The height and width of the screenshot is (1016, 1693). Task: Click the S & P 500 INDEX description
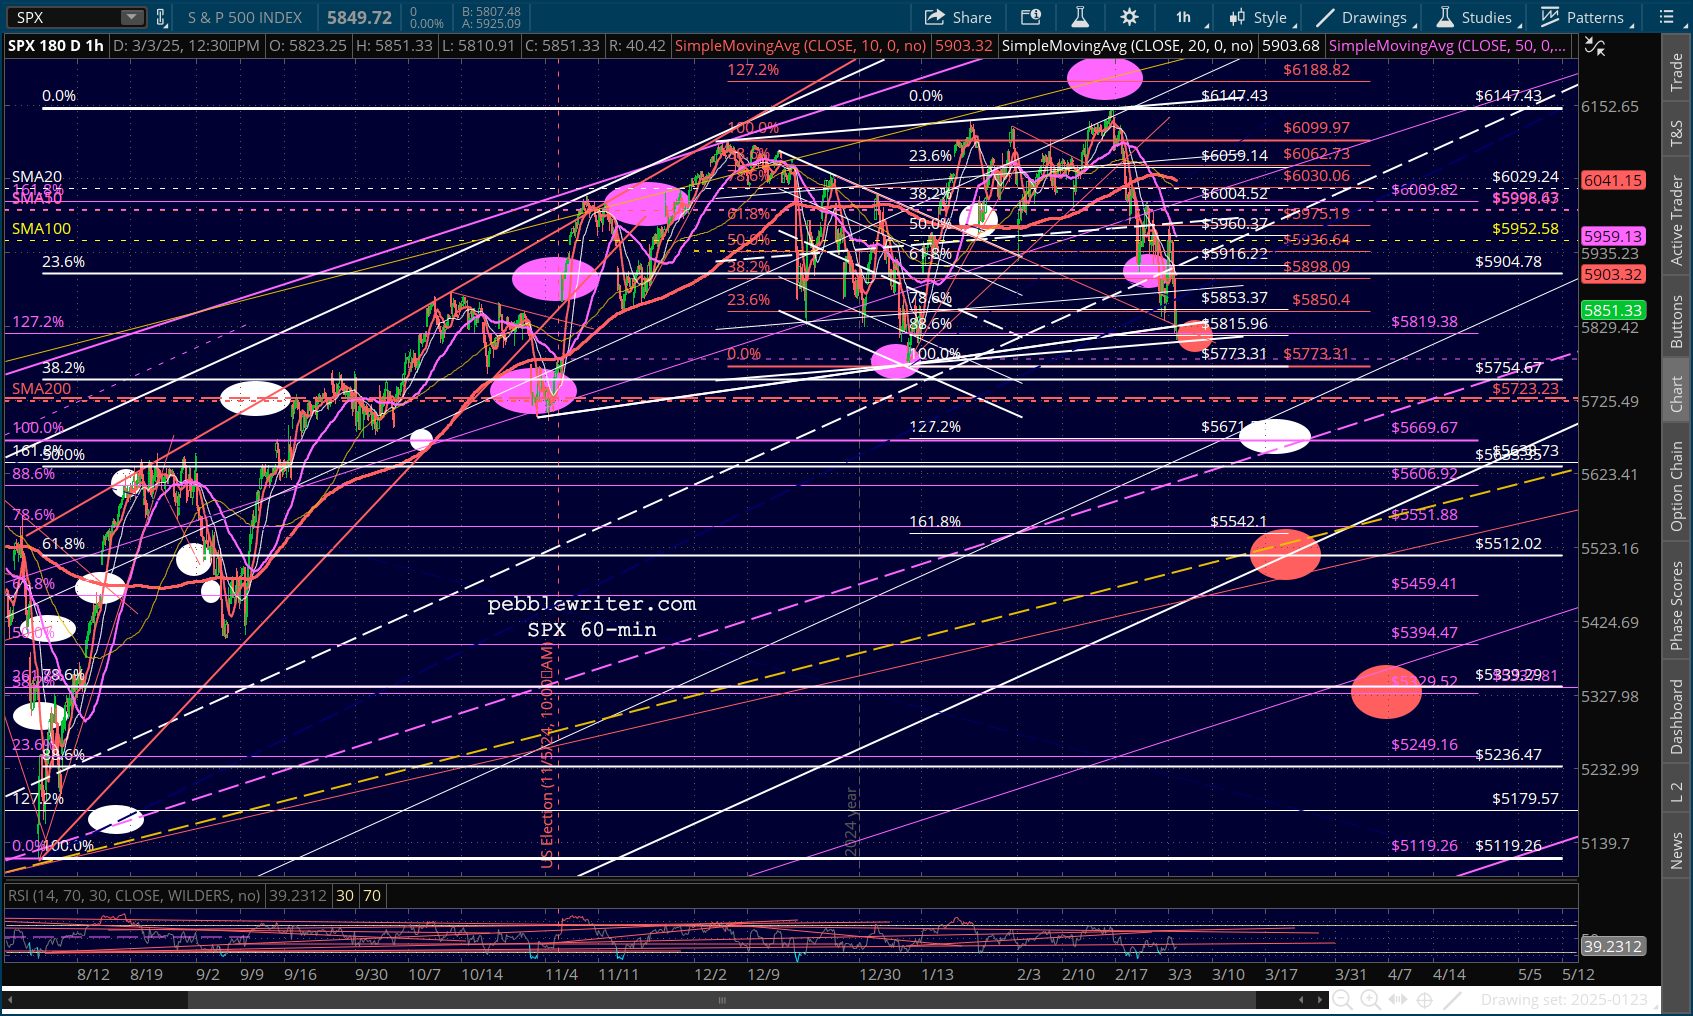click(245, 17)
